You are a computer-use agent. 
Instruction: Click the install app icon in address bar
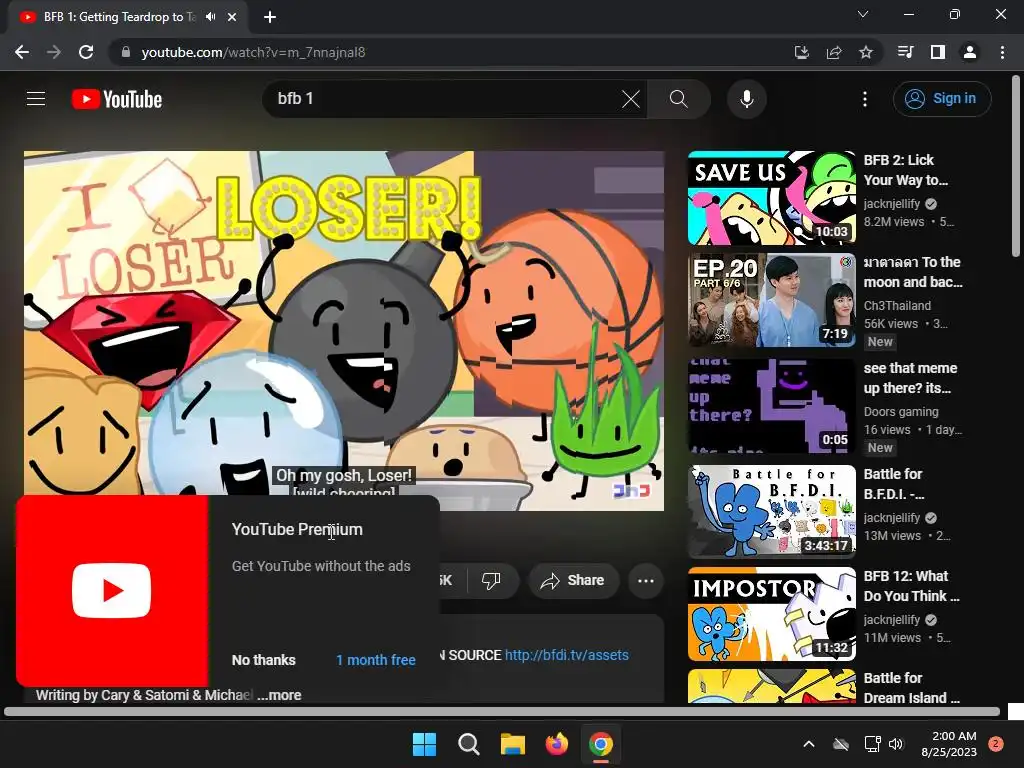(802, 52)
